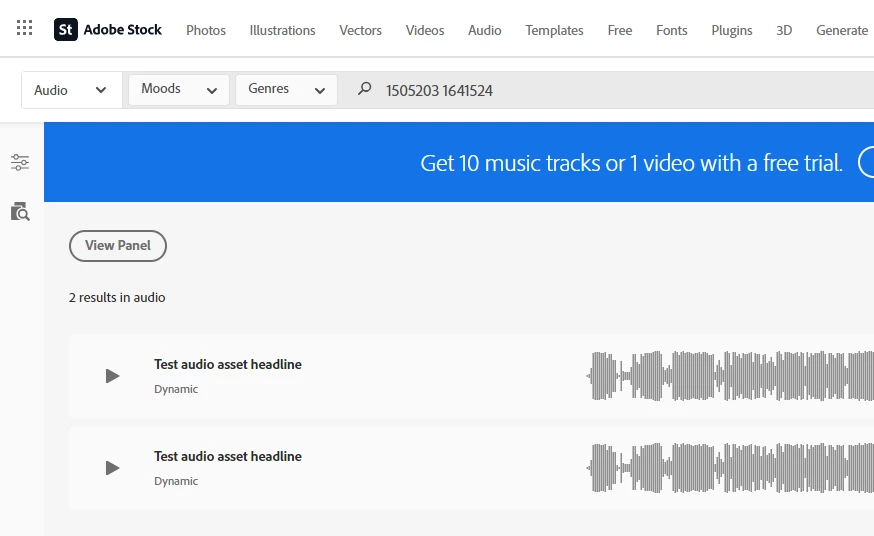Open the Adobe apps grid menu

(25, 28)
